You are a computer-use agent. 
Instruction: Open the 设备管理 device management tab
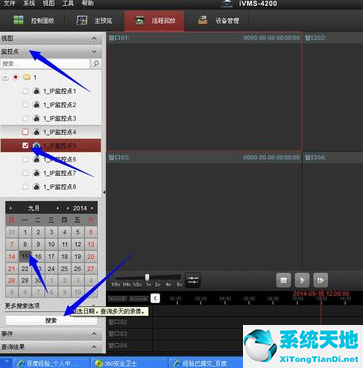pos(218,21)
